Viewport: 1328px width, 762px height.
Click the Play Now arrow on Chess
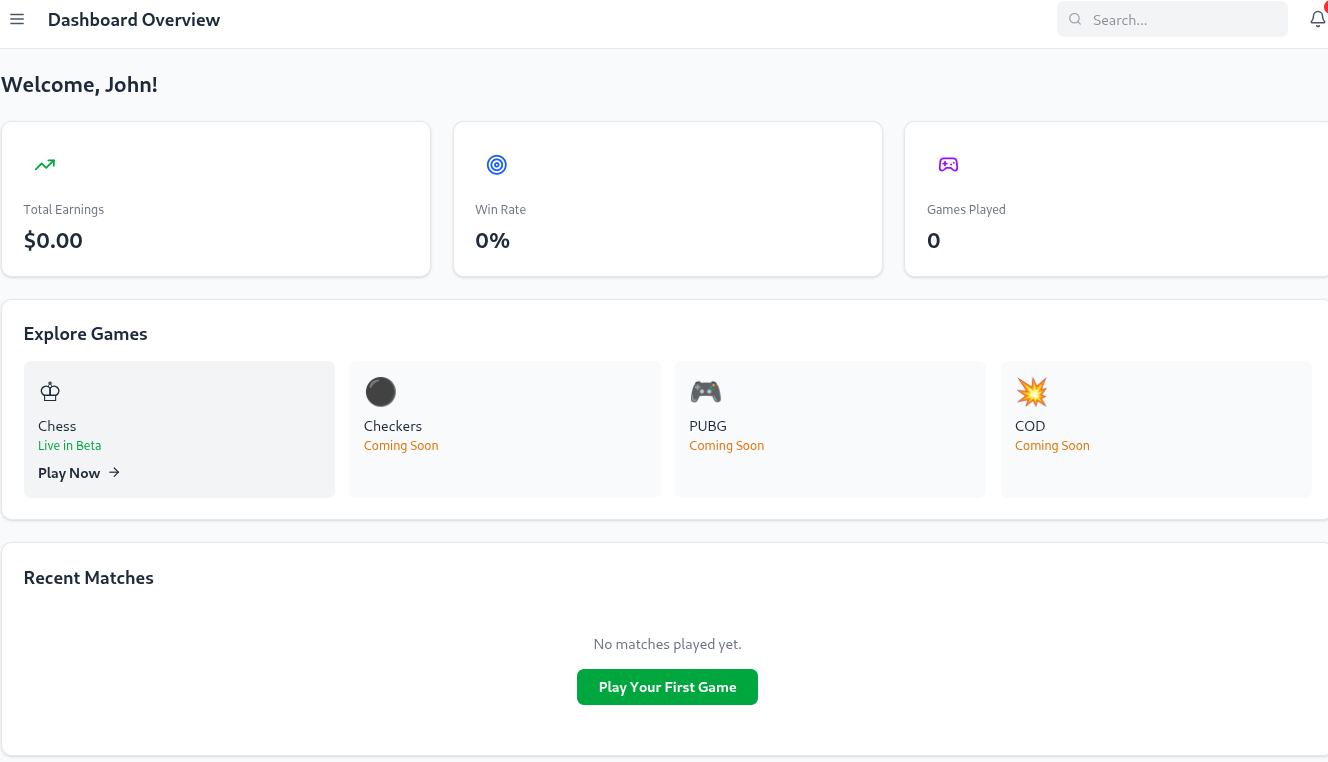point(115,473)
